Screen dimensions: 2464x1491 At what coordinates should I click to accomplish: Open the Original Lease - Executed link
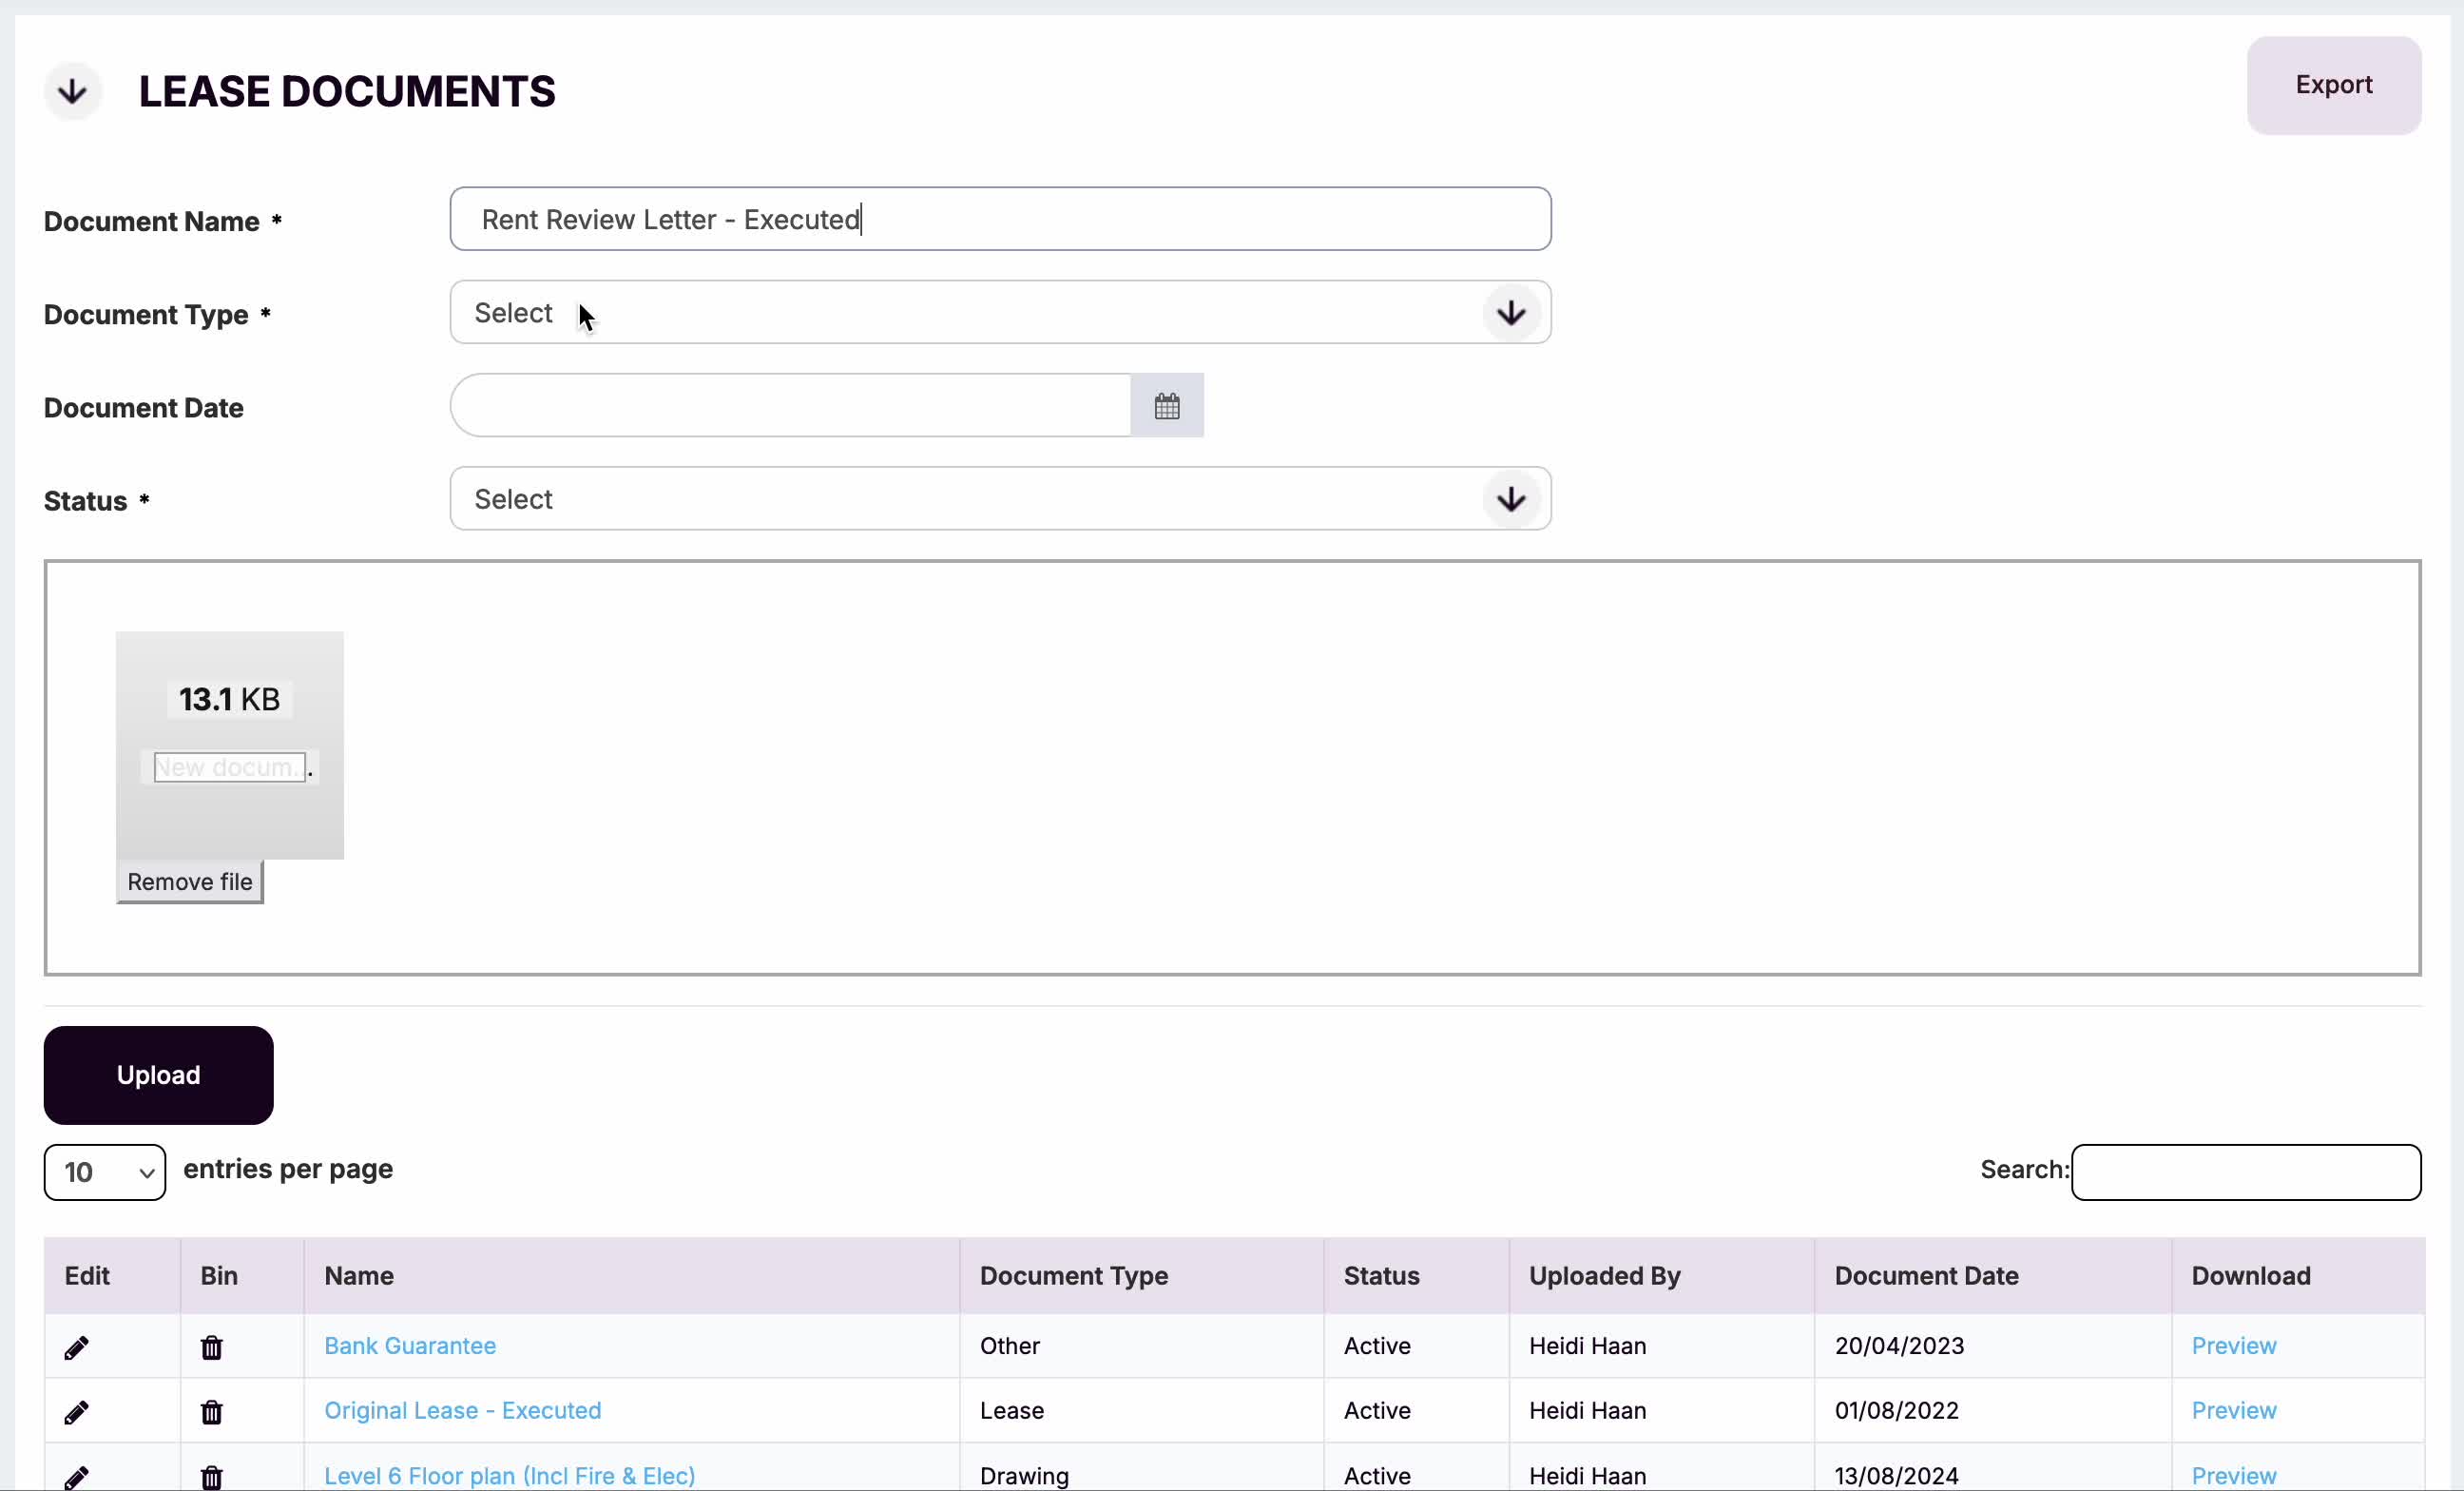463,1410
